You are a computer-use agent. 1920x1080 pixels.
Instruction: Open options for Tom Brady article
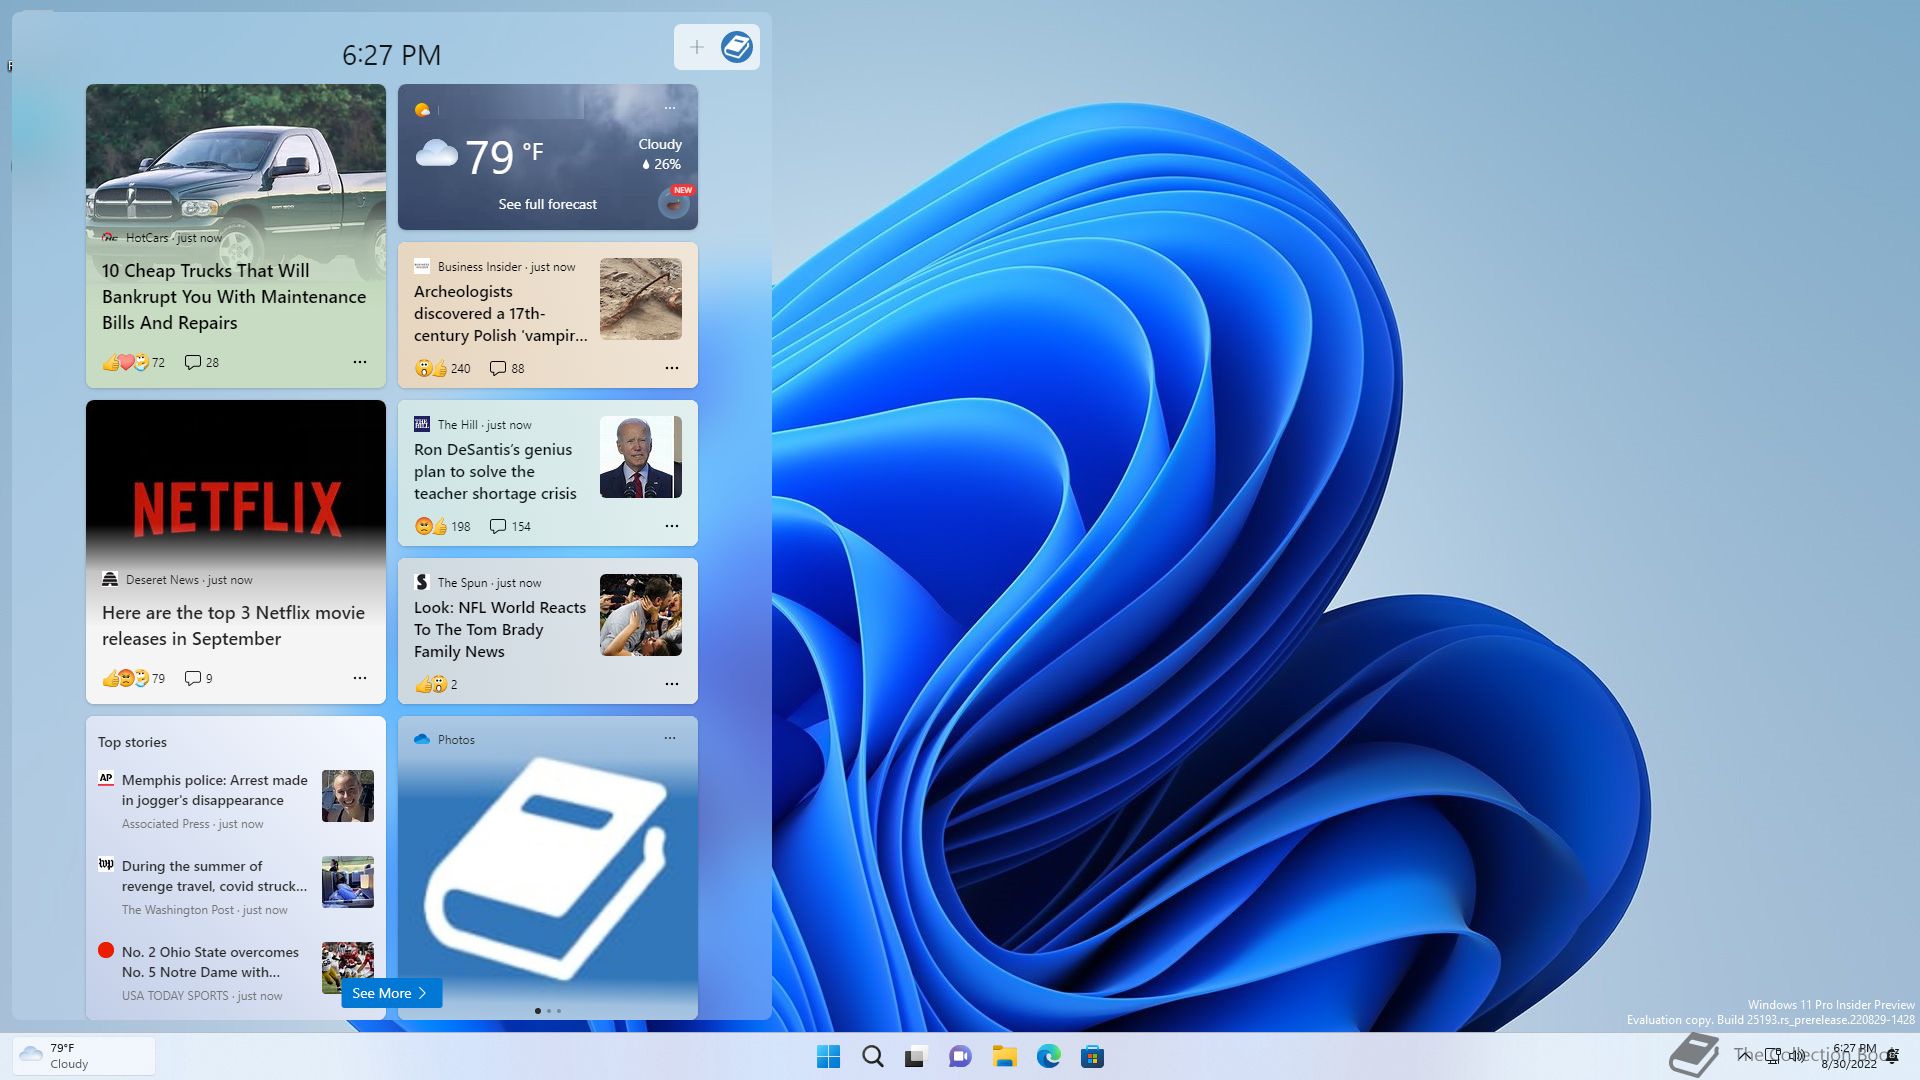click(x=672, y=684)
